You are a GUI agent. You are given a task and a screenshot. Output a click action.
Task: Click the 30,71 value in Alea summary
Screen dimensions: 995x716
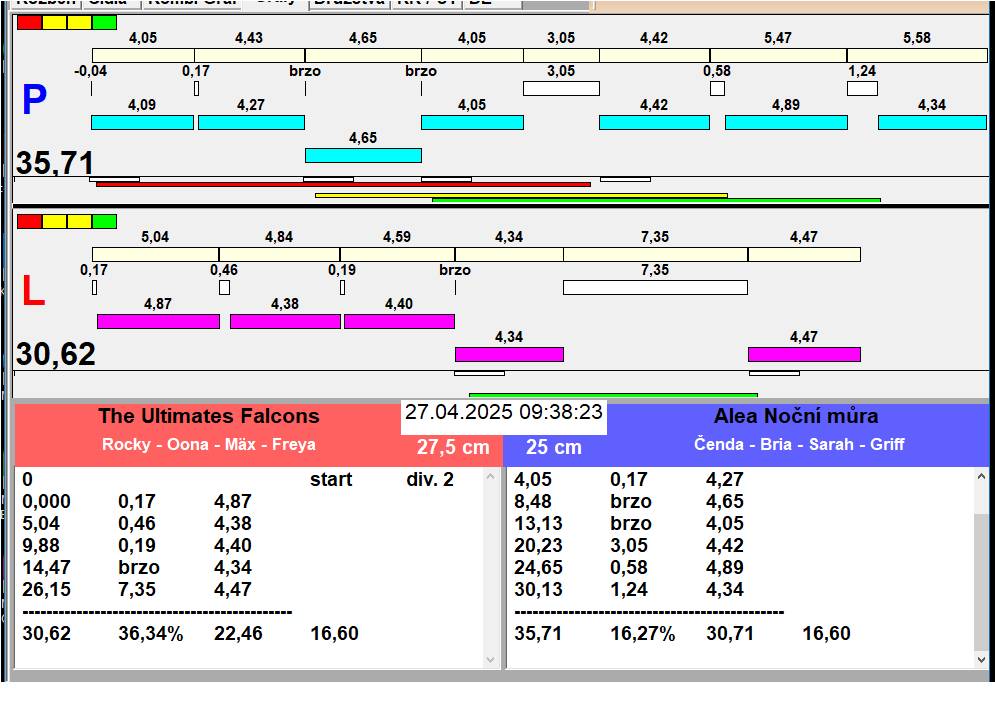(730, 633)
